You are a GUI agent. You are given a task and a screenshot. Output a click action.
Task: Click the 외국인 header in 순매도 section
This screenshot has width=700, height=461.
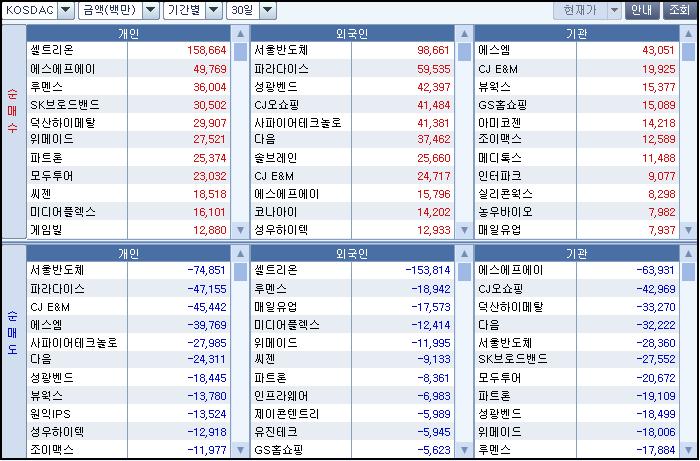tap(352, 253)
